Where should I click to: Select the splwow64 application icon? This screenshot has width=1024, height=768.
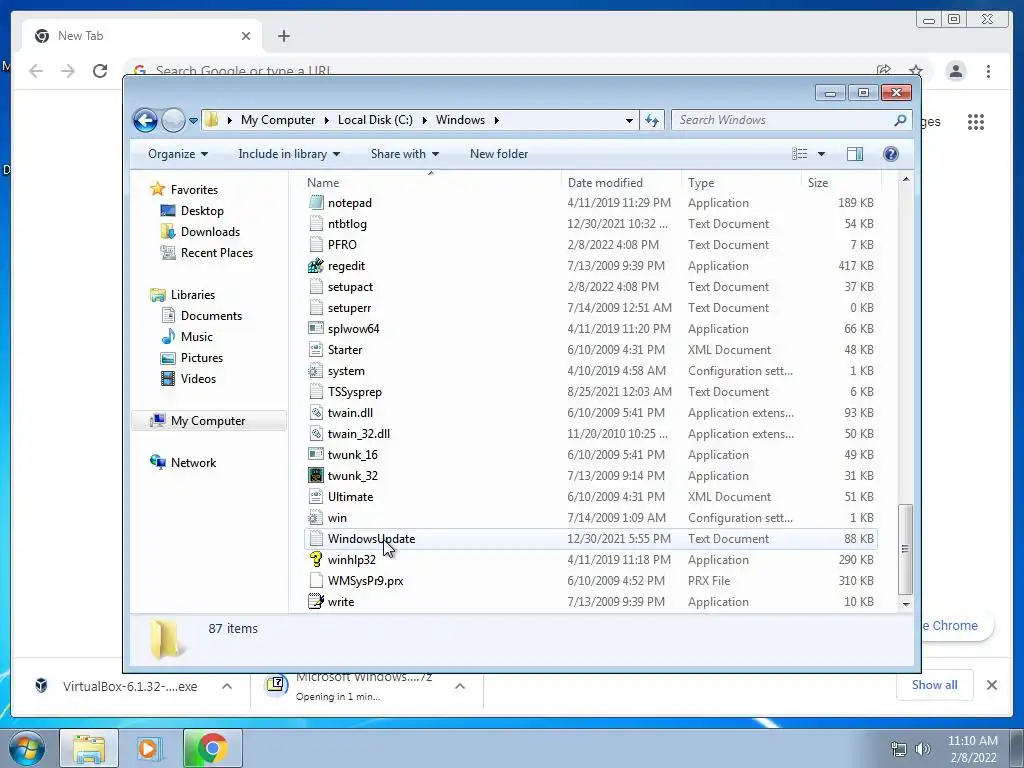(x=316, y=328)
